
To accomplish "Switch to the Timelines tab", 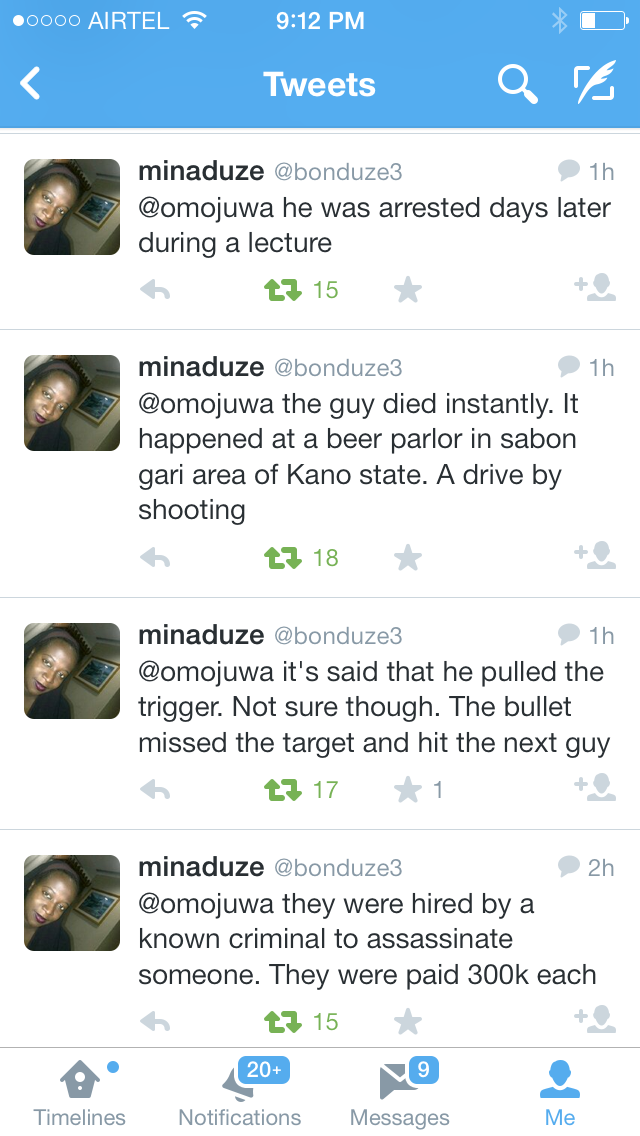I will click(80, 1092).
